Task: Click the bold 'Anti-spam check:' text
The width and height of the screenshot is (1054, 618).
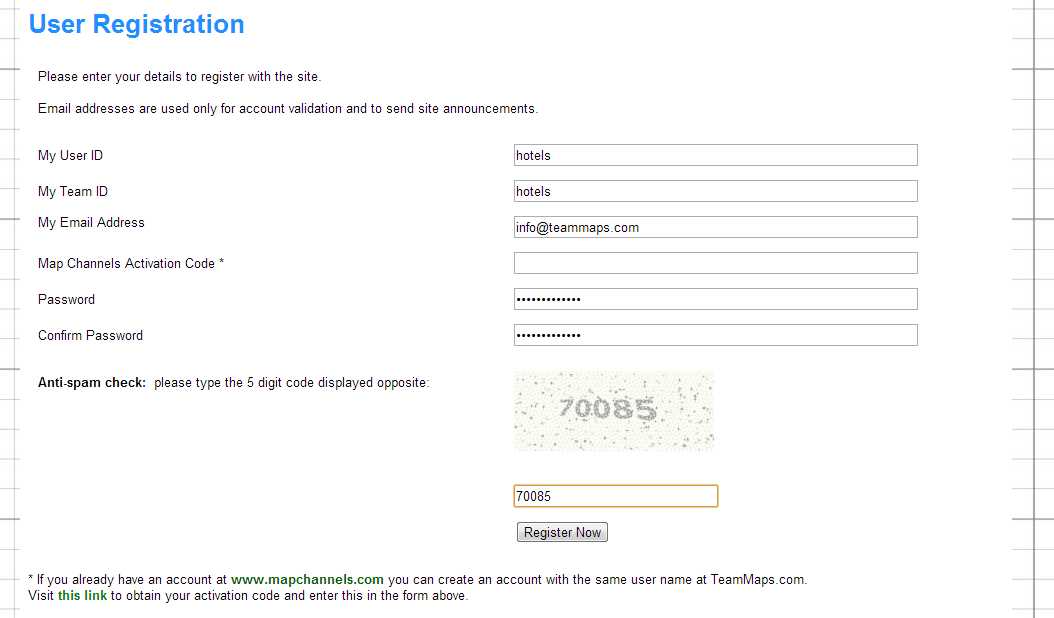Action: point(91,383)
